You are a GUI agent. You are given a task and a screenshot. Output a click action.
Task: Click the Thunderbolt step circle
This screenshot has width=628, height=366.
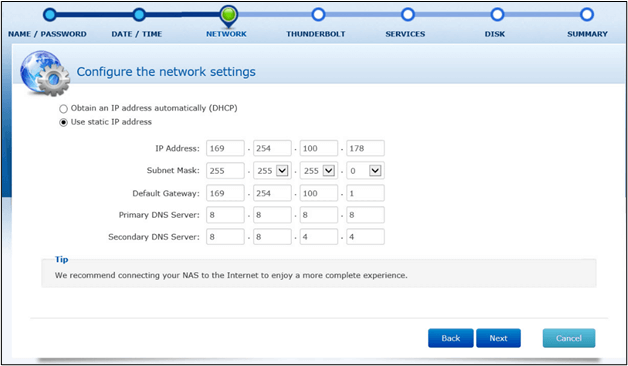318,15
